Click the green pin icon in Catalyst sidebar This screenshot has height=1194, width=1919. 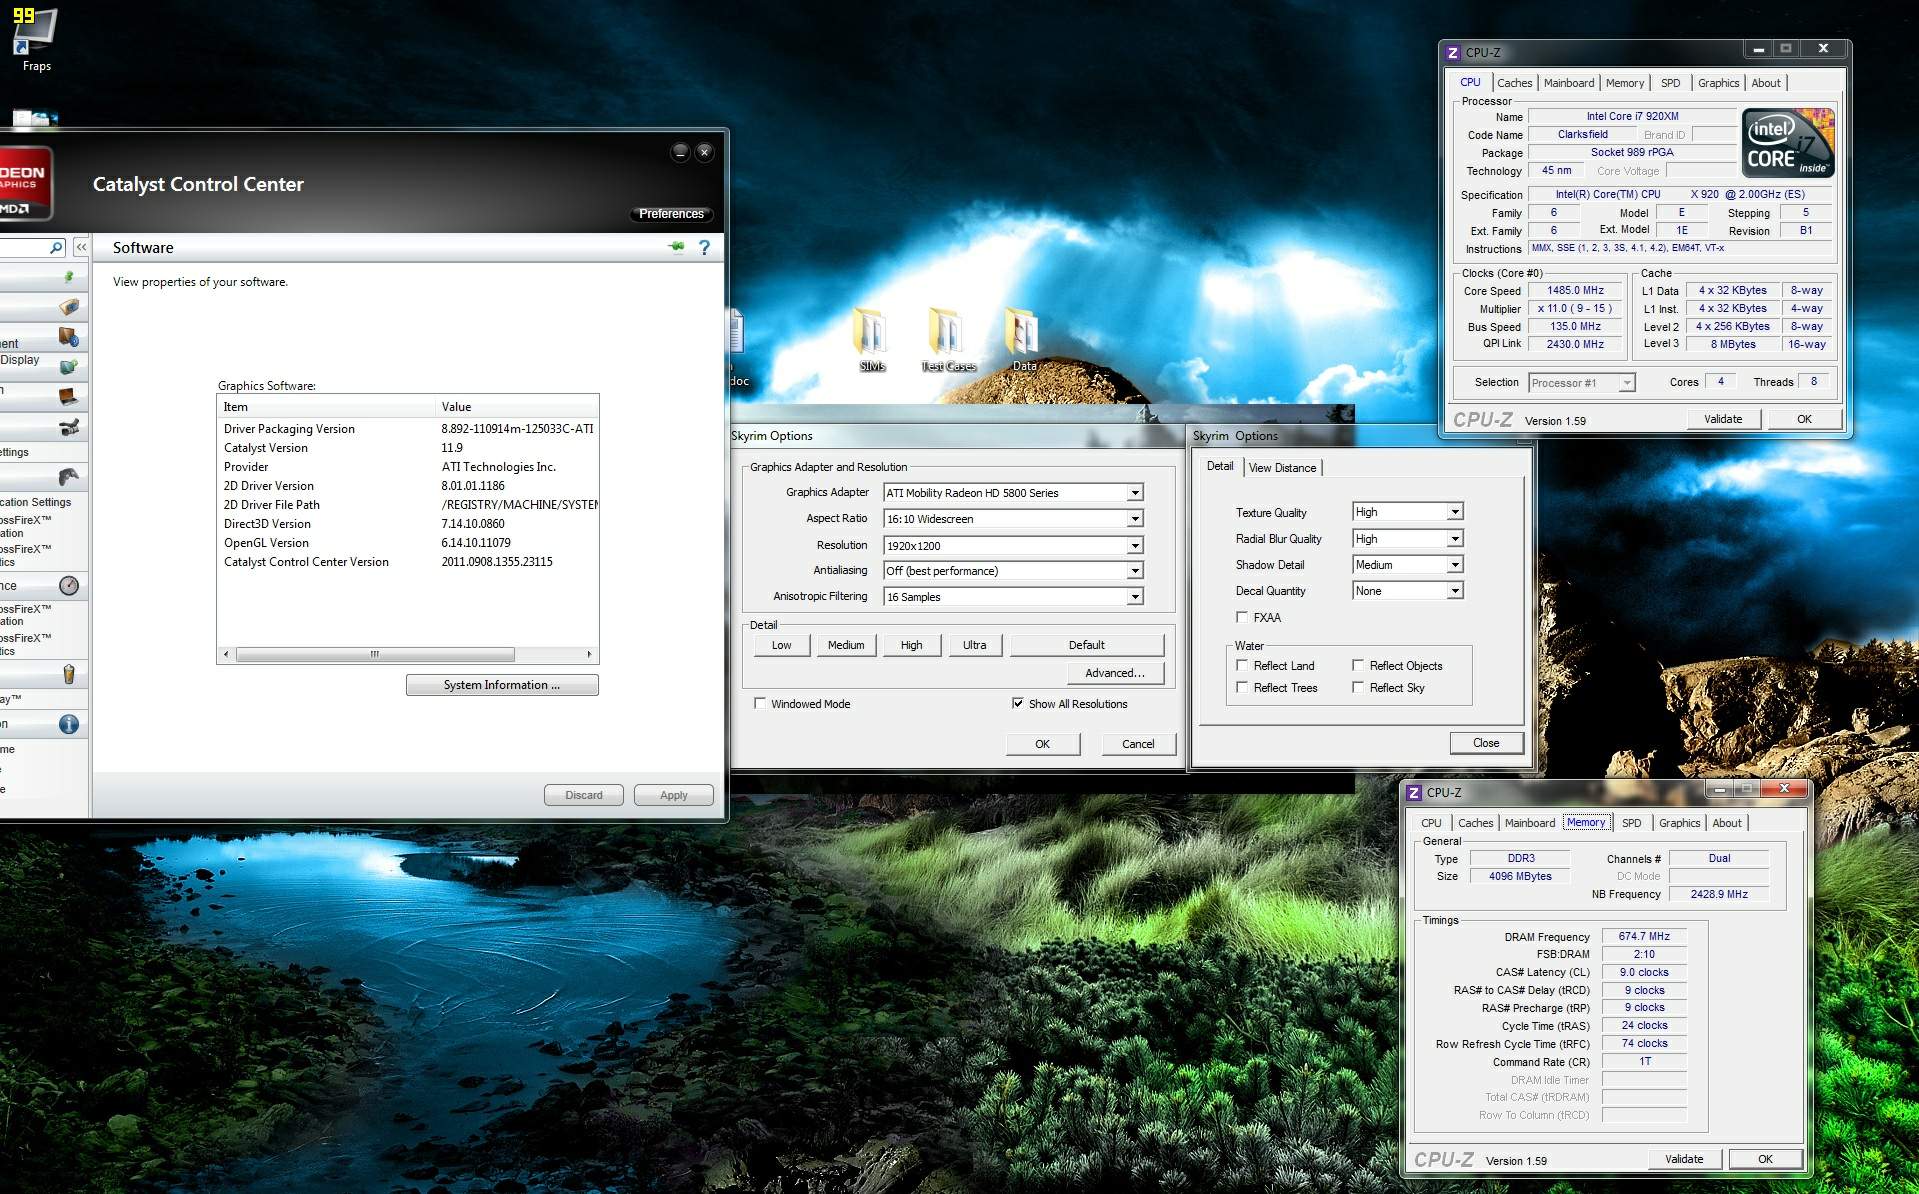(x=69, y=276)
